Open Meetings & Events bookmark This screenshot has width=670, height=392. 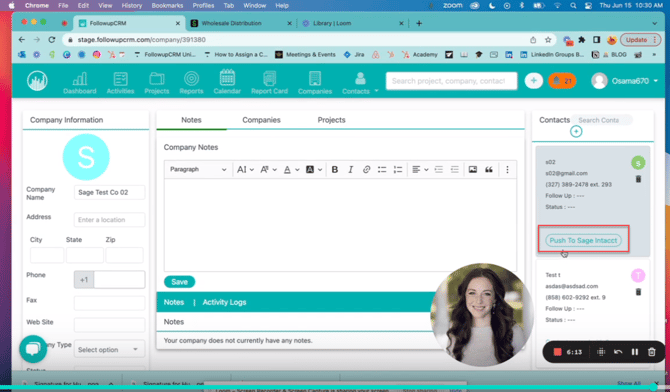[x=306, y=55]
